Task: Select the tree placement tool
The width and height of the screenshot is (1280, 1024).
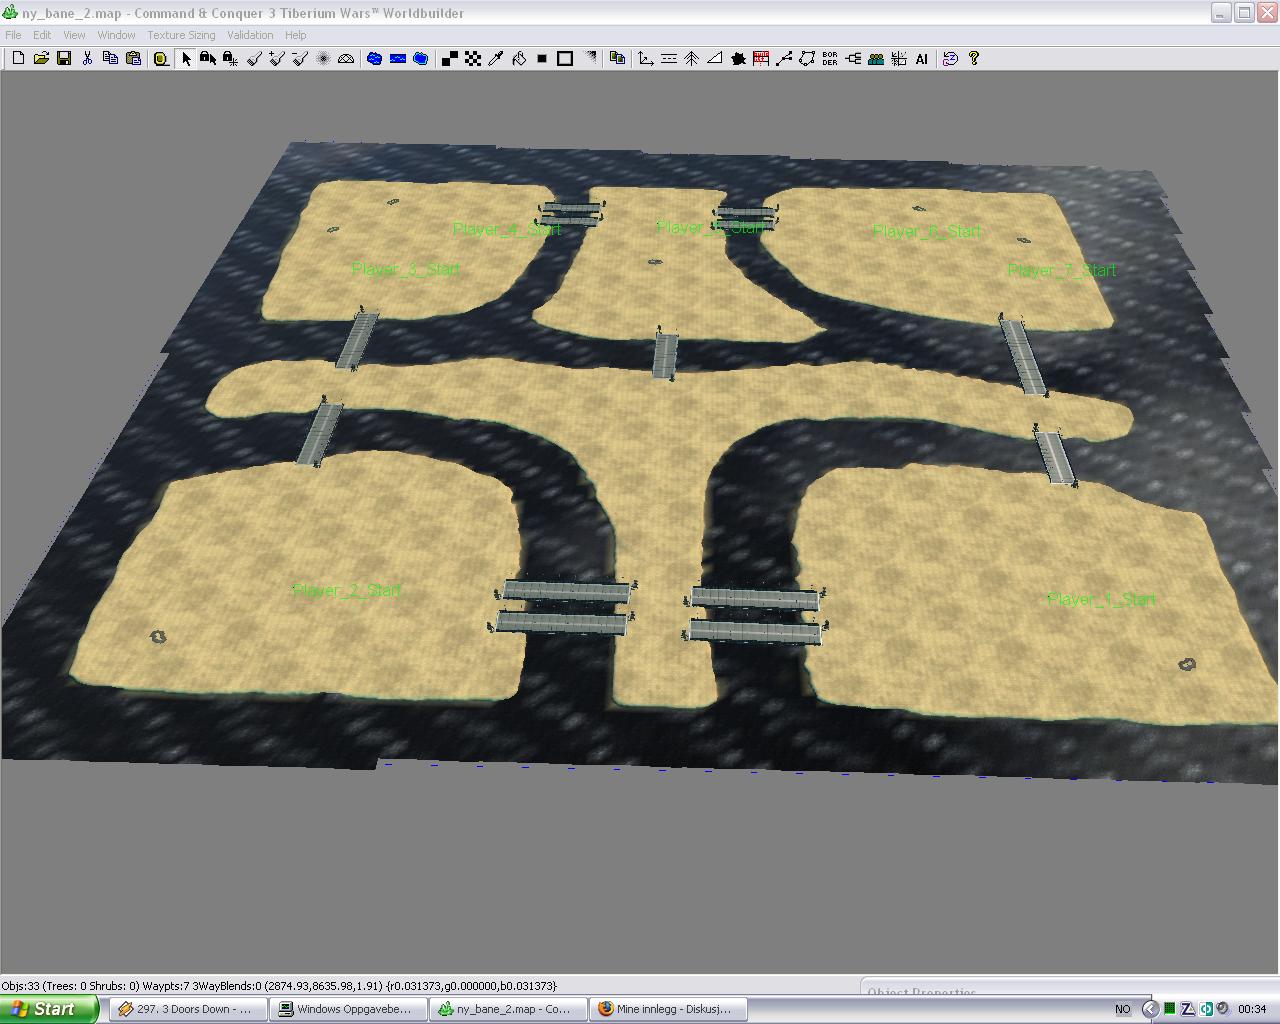Action: pyautogui.click(x=692, y=59)
